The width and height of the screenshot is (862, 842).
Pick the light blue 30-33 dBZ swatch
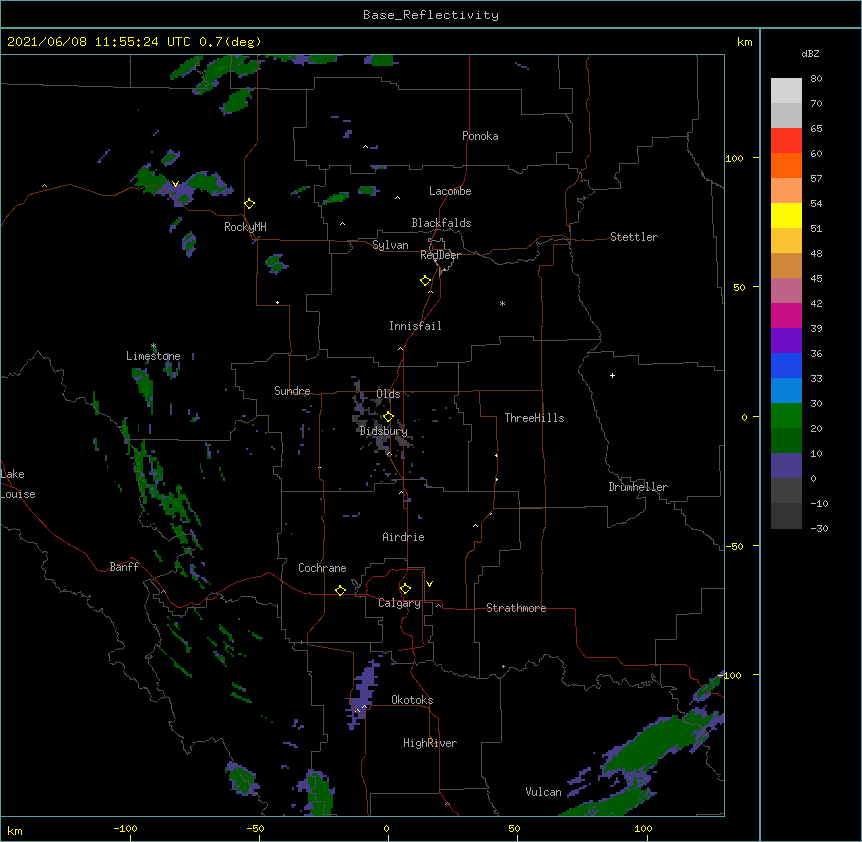point(786,391)
